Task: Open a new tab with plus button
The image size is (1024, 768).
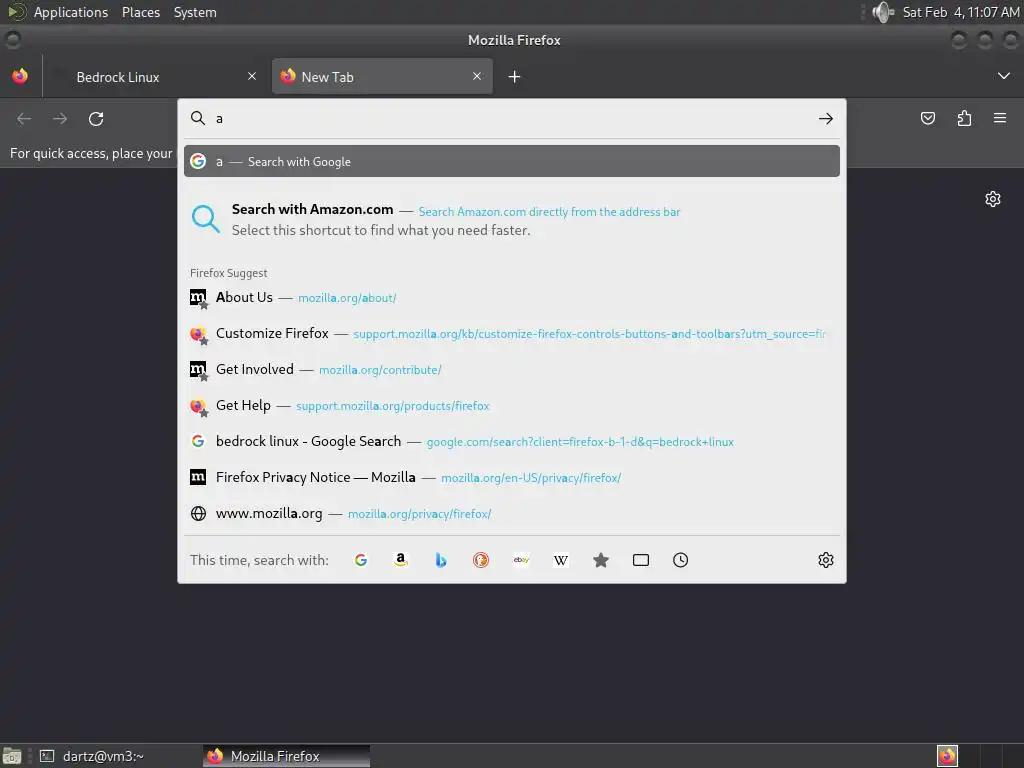Action: [x=514, y=77]
